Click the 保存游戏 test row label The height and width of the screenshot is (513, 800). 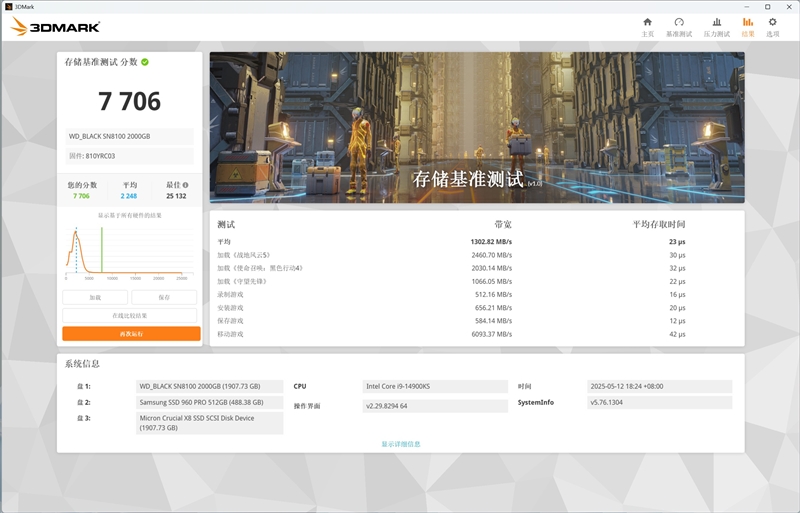point(230,321)
